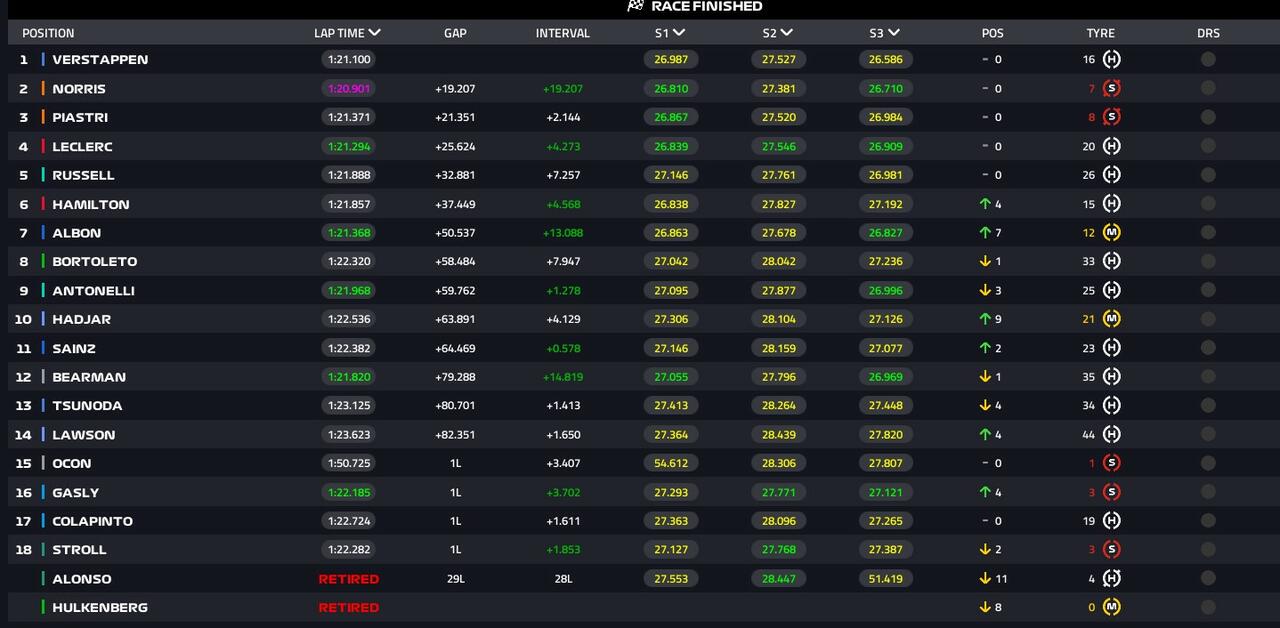Open the LAP TIME column dropdown
1280x628 pixels.
[x=374, y=33]
